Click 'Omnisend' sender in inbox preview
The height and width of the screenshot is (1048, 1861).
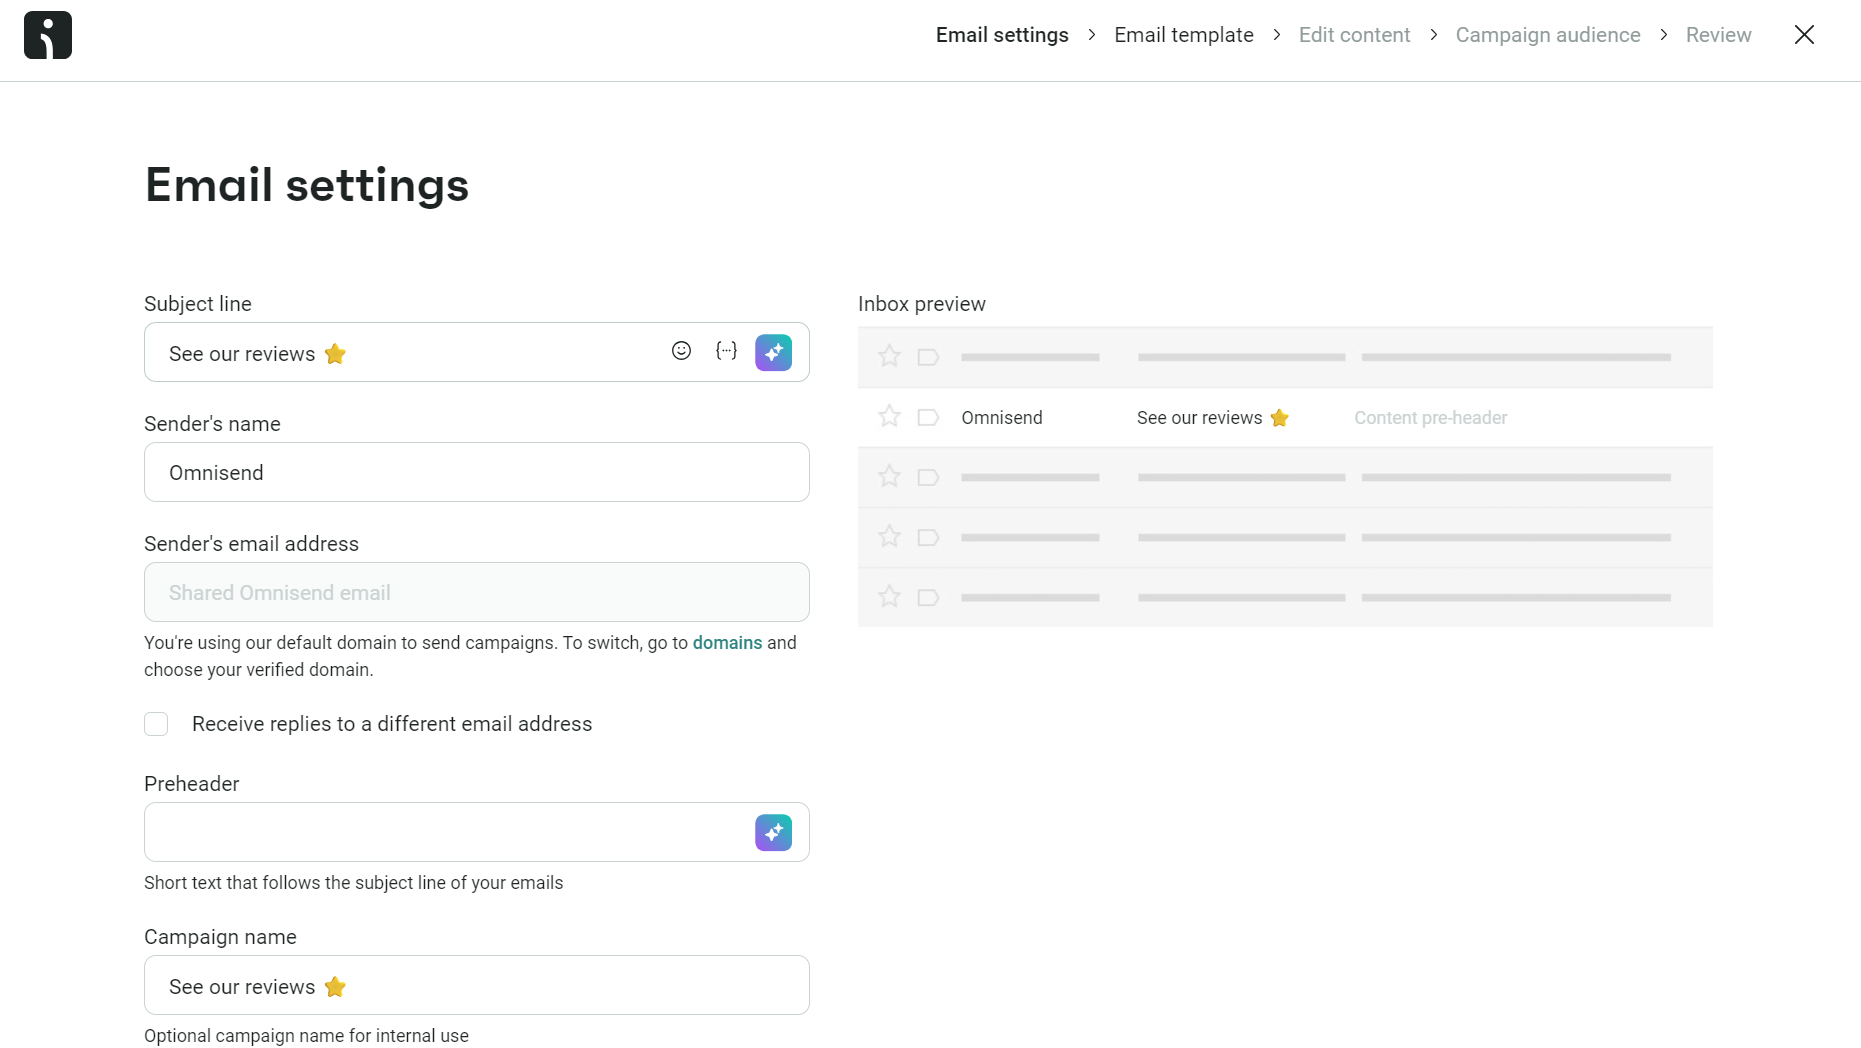1002,418
